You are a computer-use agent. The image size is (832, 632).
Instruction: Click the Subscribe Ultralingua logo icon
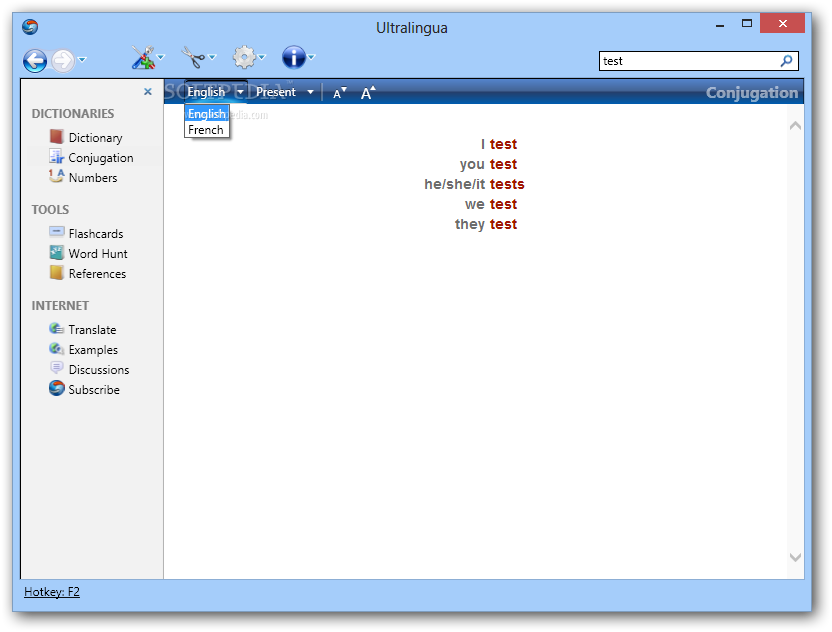pos(56,388)
